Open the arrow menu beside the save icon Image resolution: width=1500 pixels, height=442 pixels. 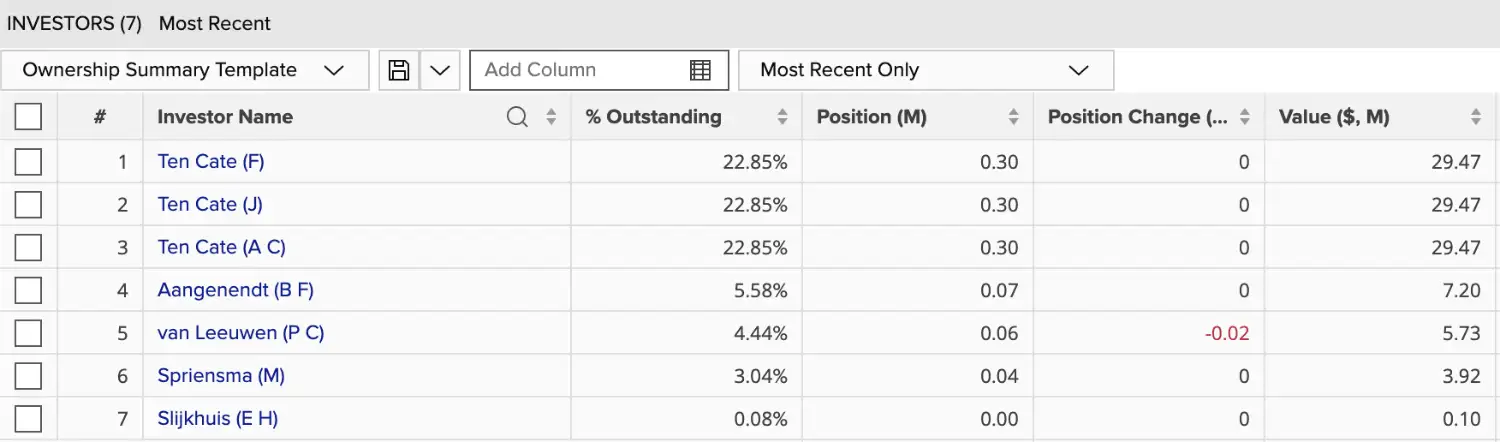click(439, 70)
